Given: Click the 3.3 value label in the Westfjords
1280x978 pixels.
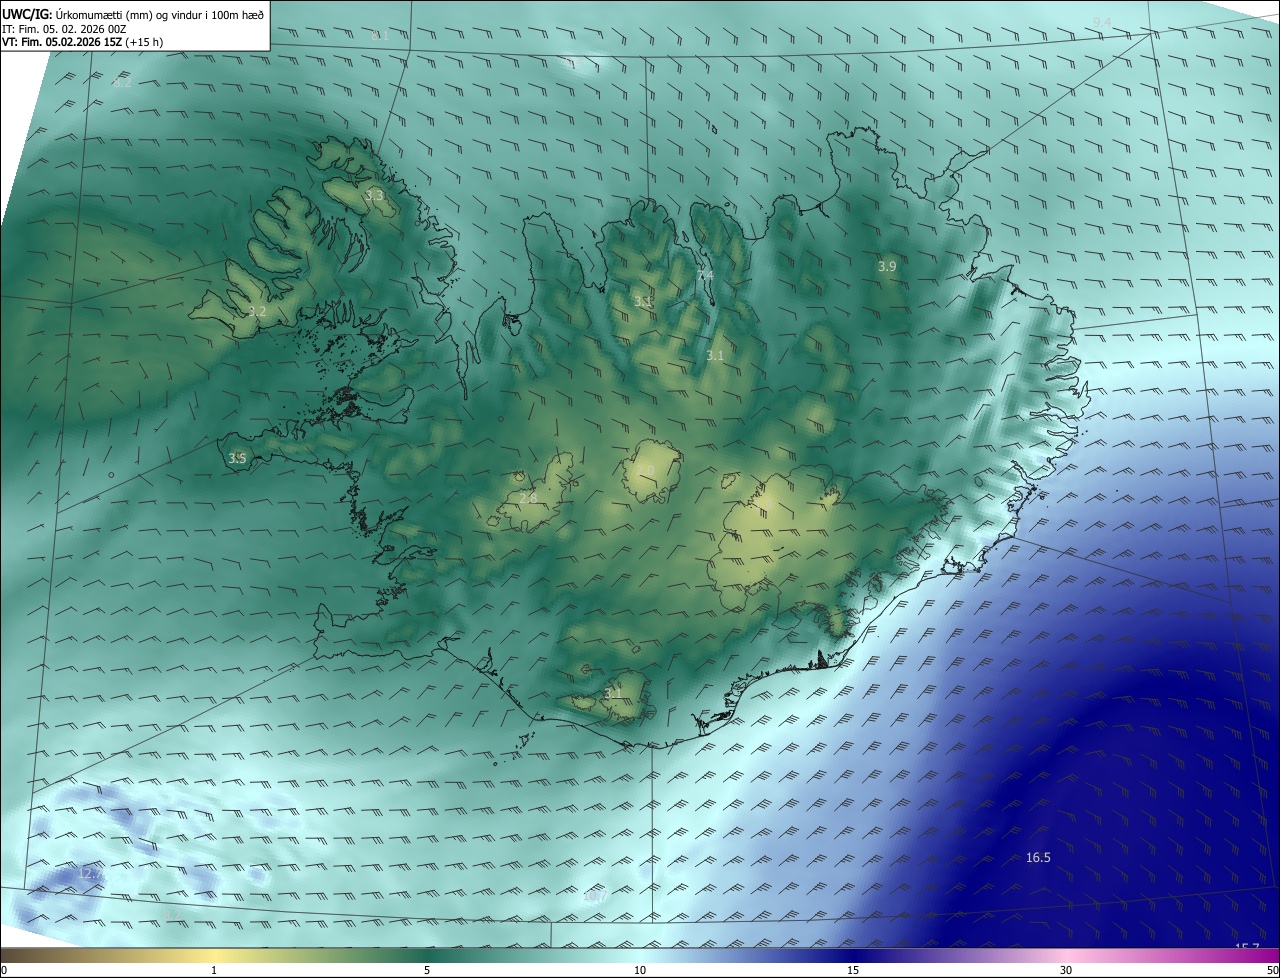Looking at the screenshot, I should pyautogui.click(x=374, y=197).
